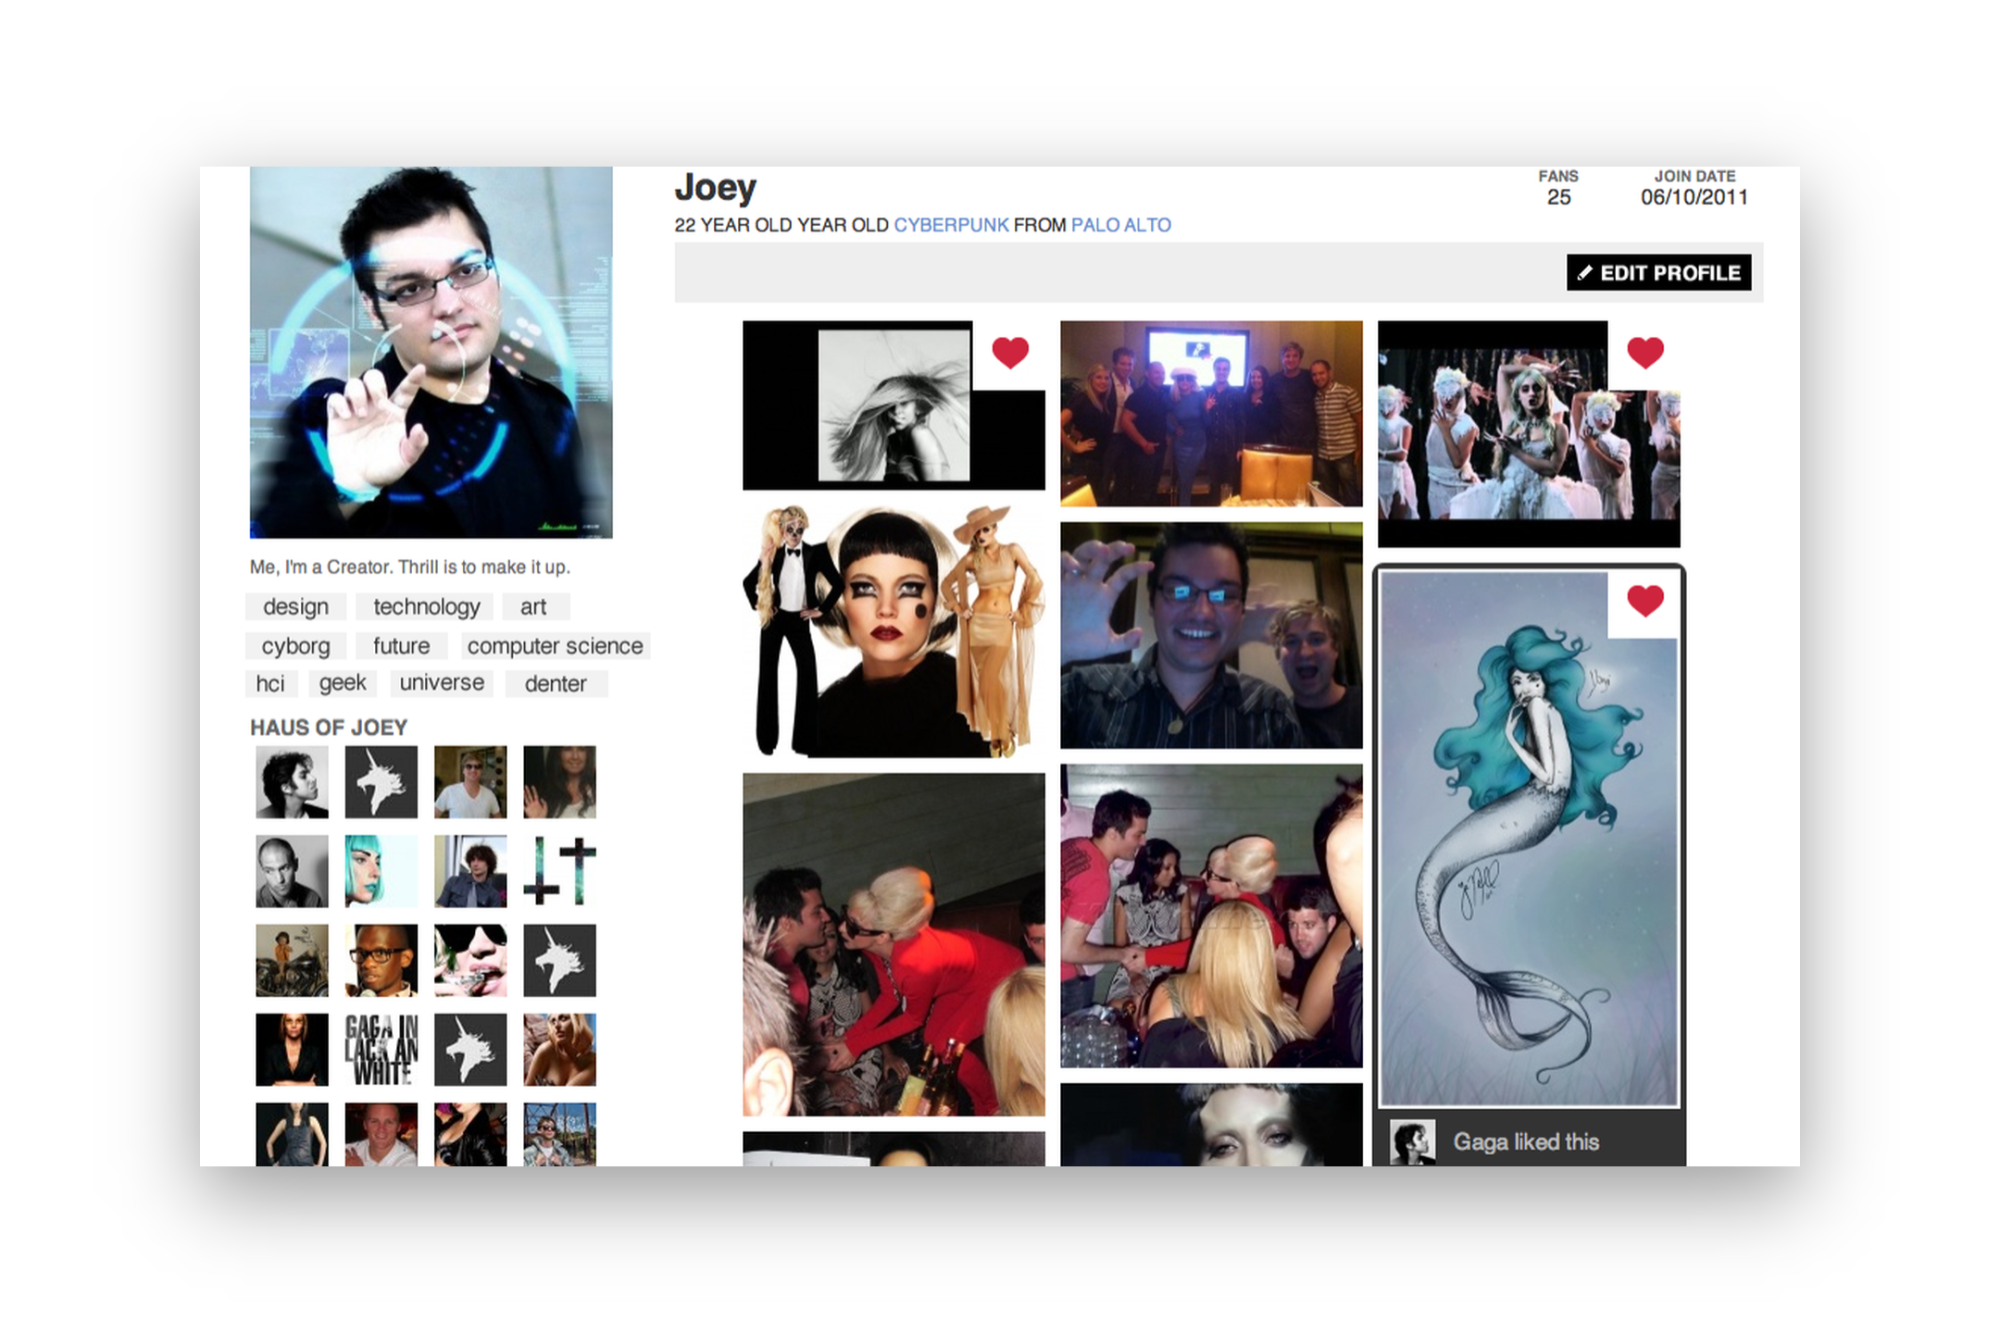The width and height of the screenshot is (2000, 1333).
Task: Select the 'computer science' tag
Action: click(555, 646)
